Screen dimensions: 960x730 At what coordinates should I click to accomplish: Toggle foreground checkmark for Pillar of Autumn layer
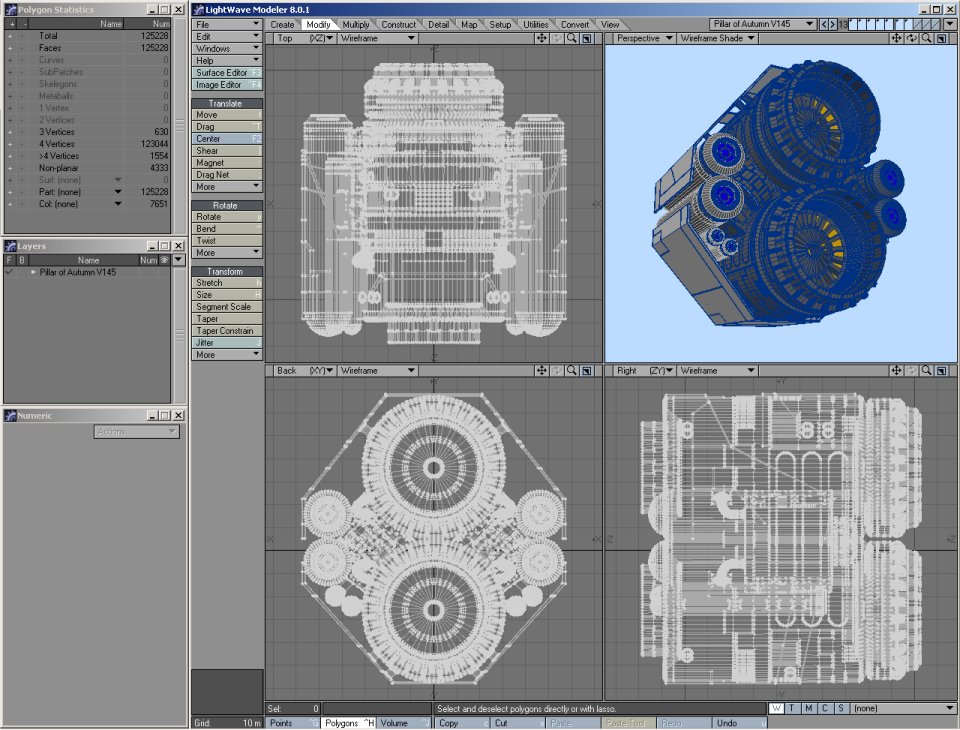point(9,272)
